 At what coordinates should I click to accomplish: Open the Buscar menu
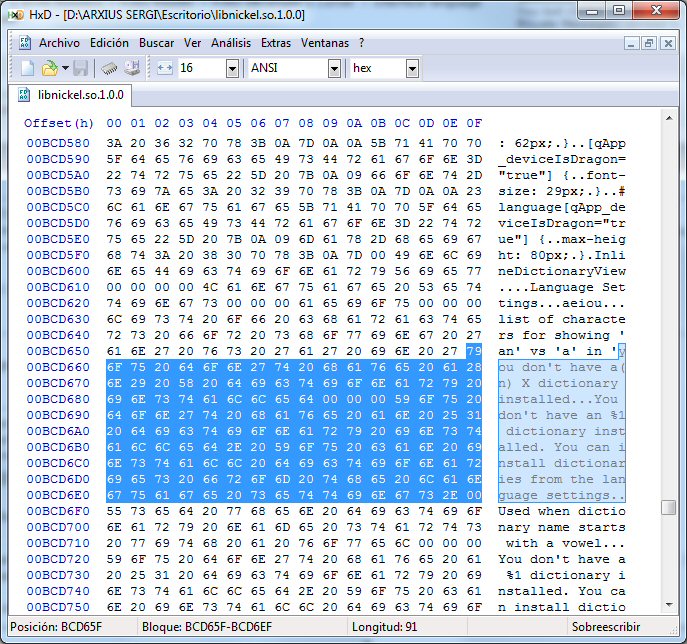click(156, 43)
